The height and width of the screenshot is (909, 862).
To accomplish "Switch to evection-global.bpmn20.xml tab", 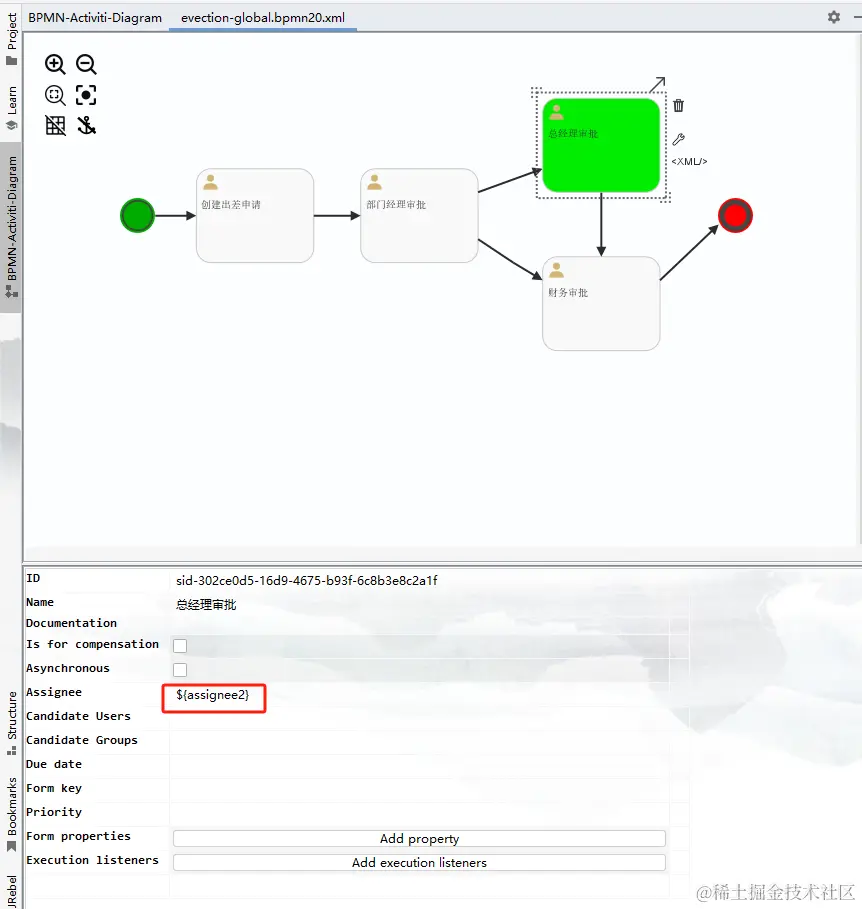I will [263, 18].
